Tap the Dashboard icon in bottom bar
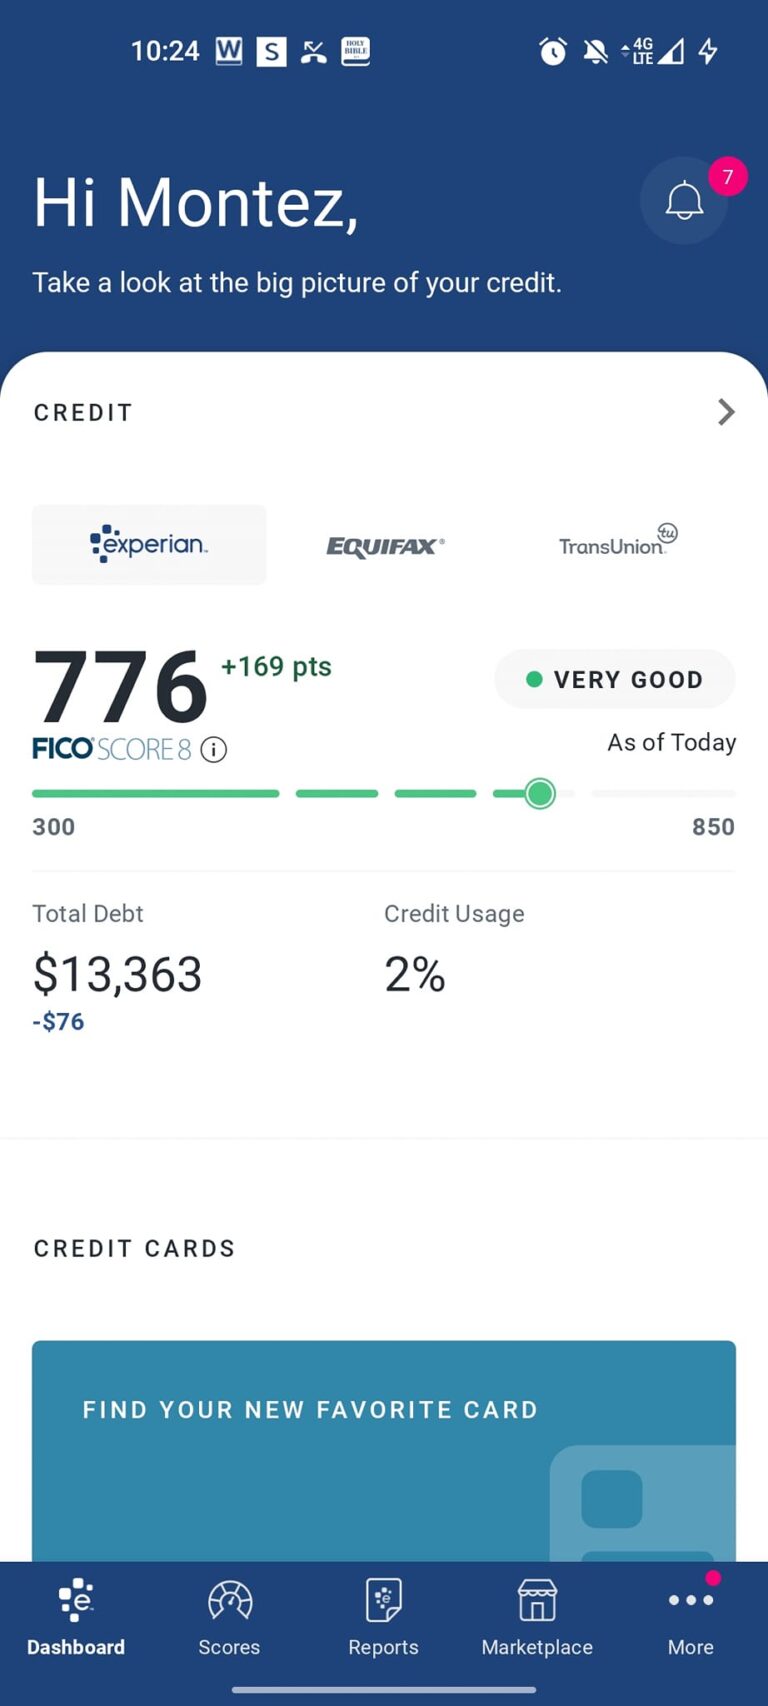 [76, 1601]
